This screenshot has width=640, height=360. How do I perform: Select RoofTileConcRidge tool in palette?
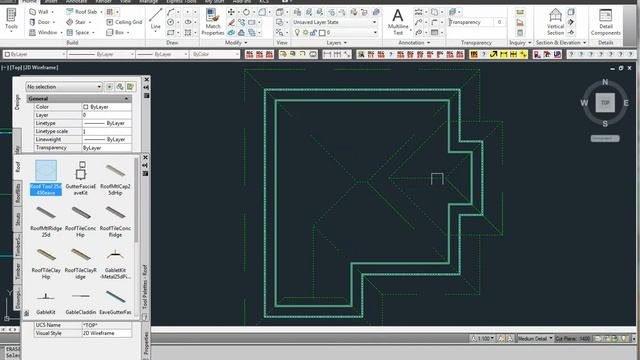(115, 222)
